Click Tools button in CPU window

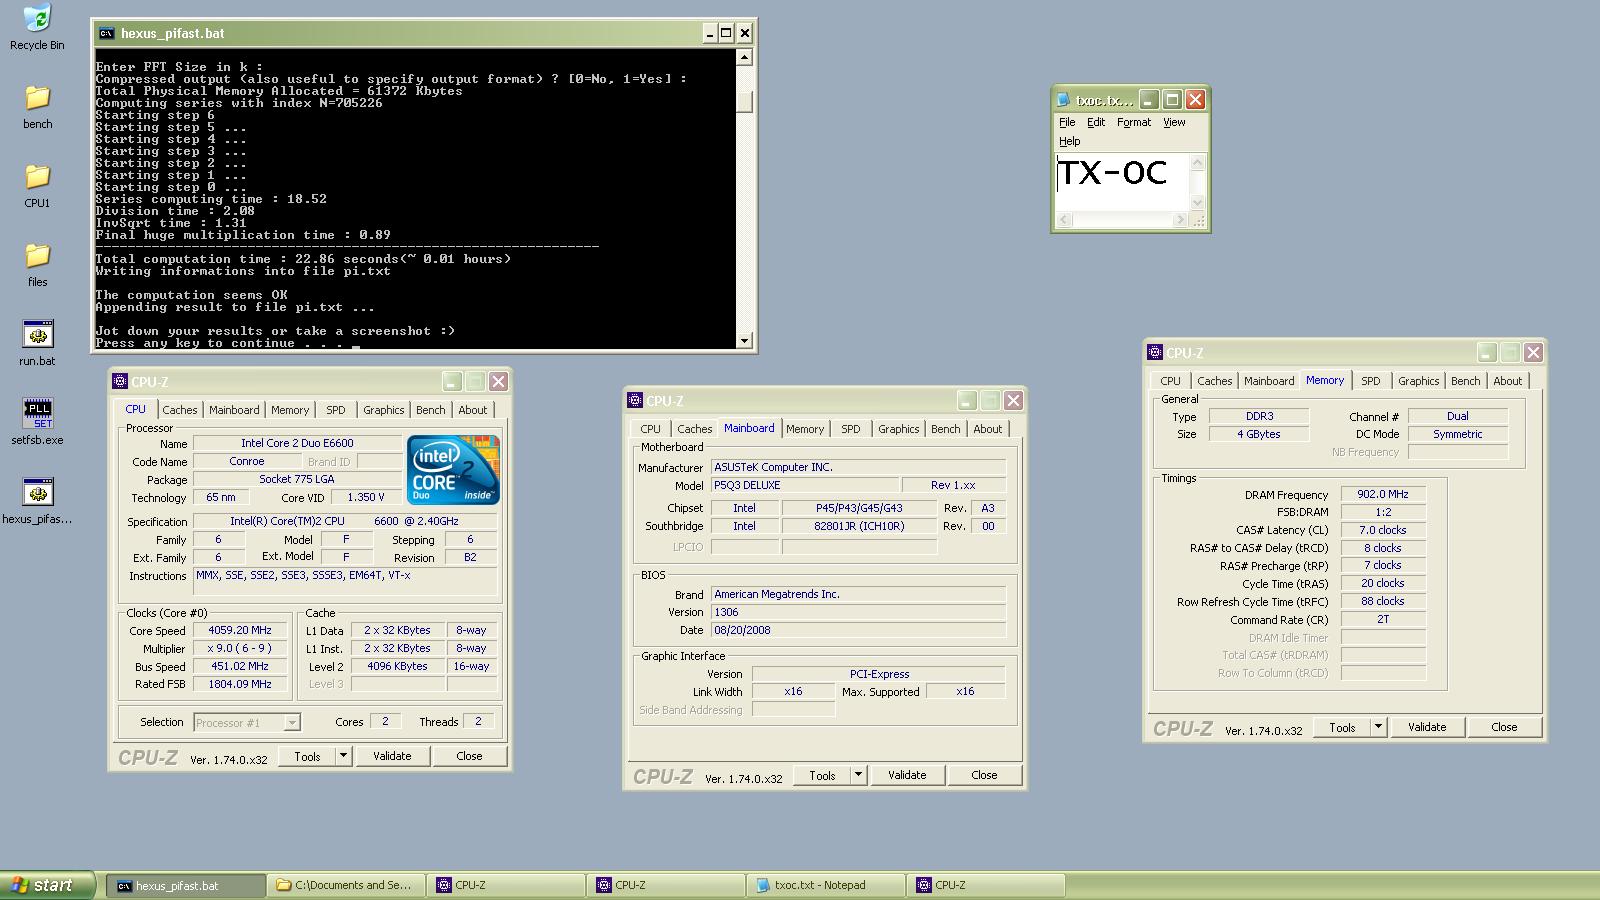(x=307, y=756)
